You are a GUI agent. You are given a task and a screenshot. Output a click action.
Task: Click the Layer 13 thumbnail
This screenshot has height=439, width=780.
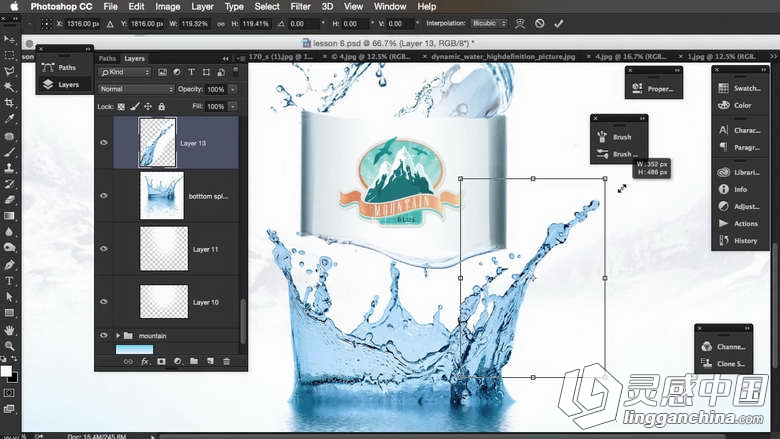(x=157, y=143)
